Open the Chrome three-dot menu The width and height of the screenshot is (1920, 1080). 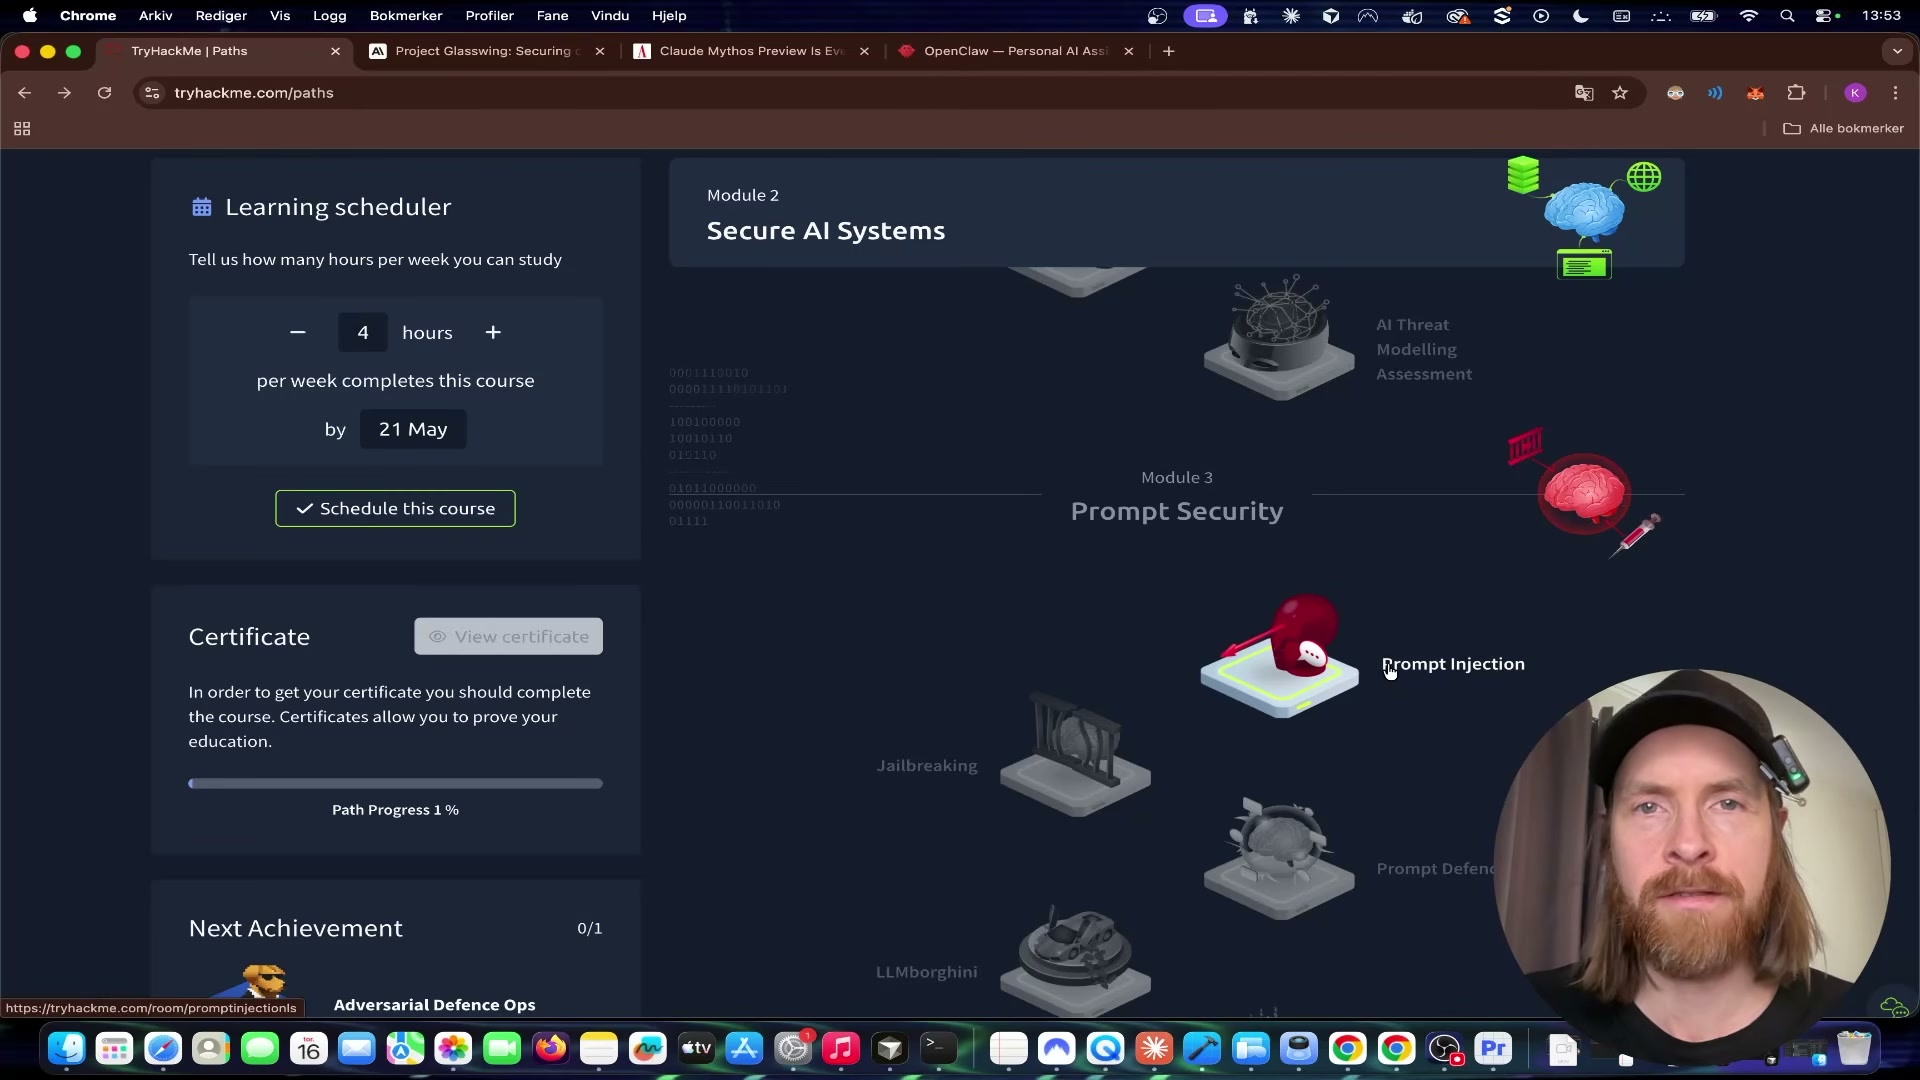pos(1896,93)
